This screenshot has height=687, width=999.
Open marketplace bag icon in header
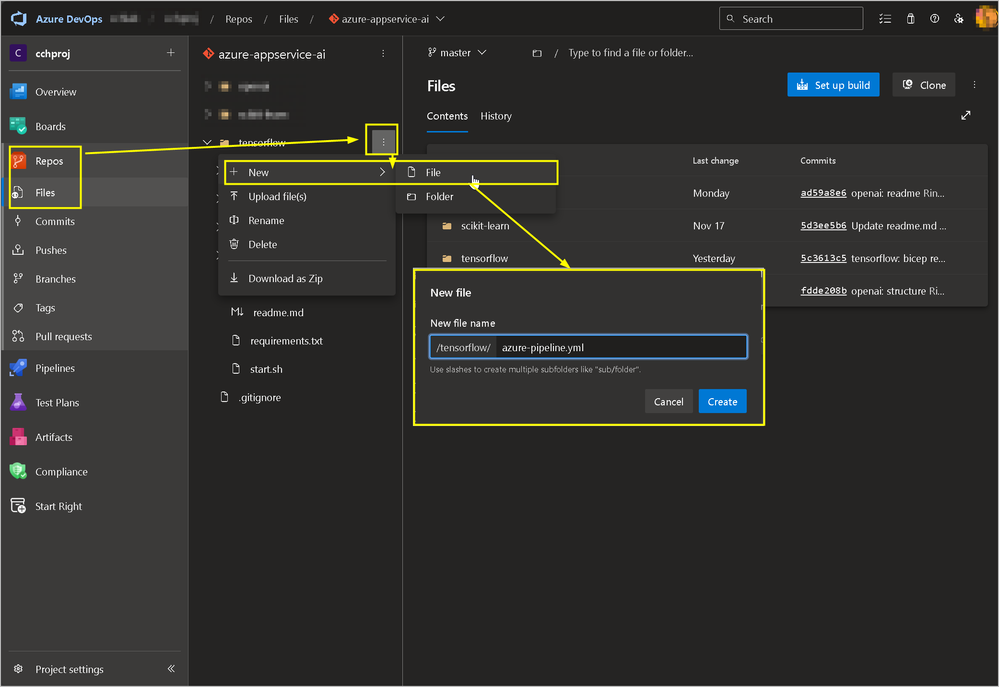pos(910,18)
